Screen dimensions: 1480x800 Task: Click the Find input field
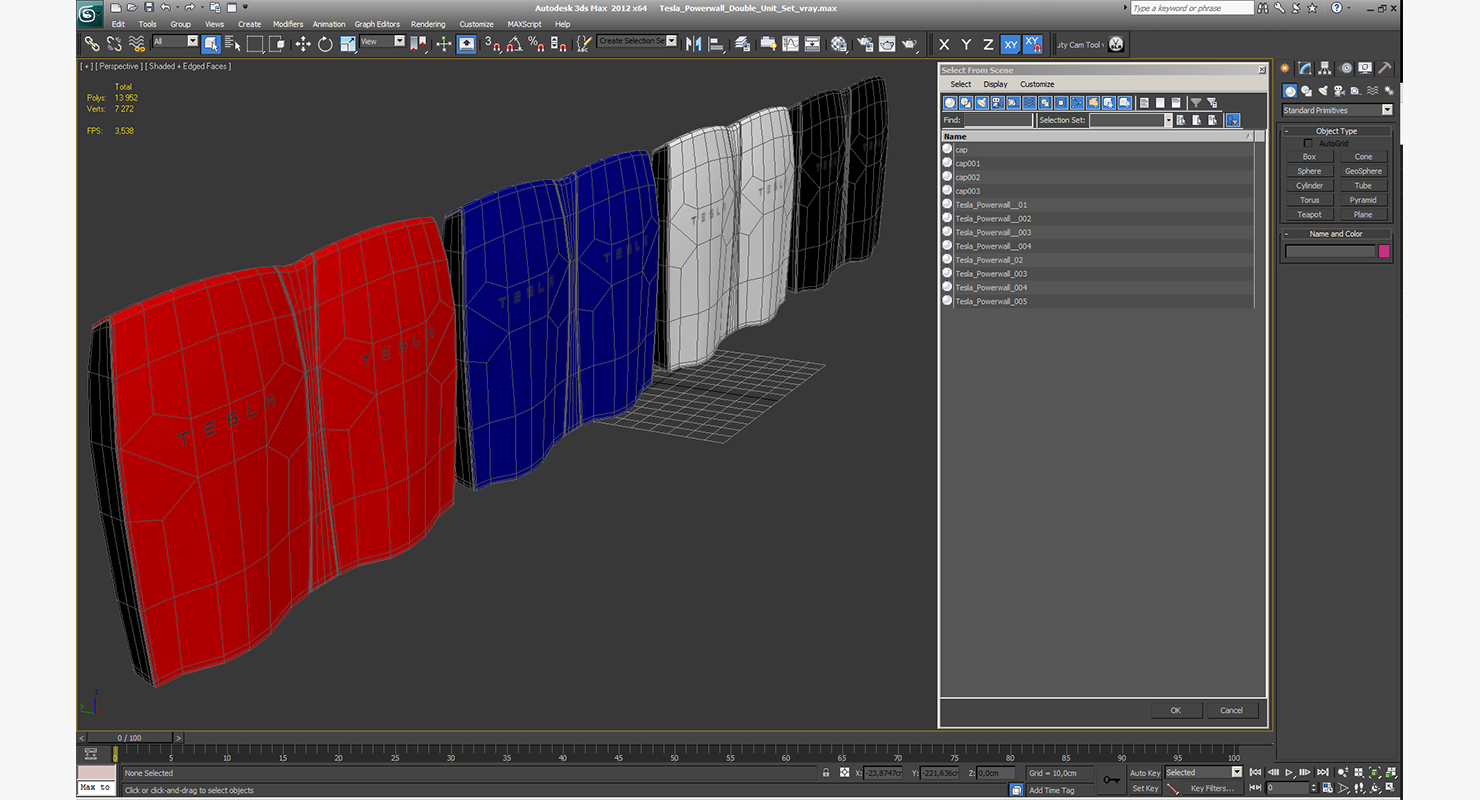998,120
